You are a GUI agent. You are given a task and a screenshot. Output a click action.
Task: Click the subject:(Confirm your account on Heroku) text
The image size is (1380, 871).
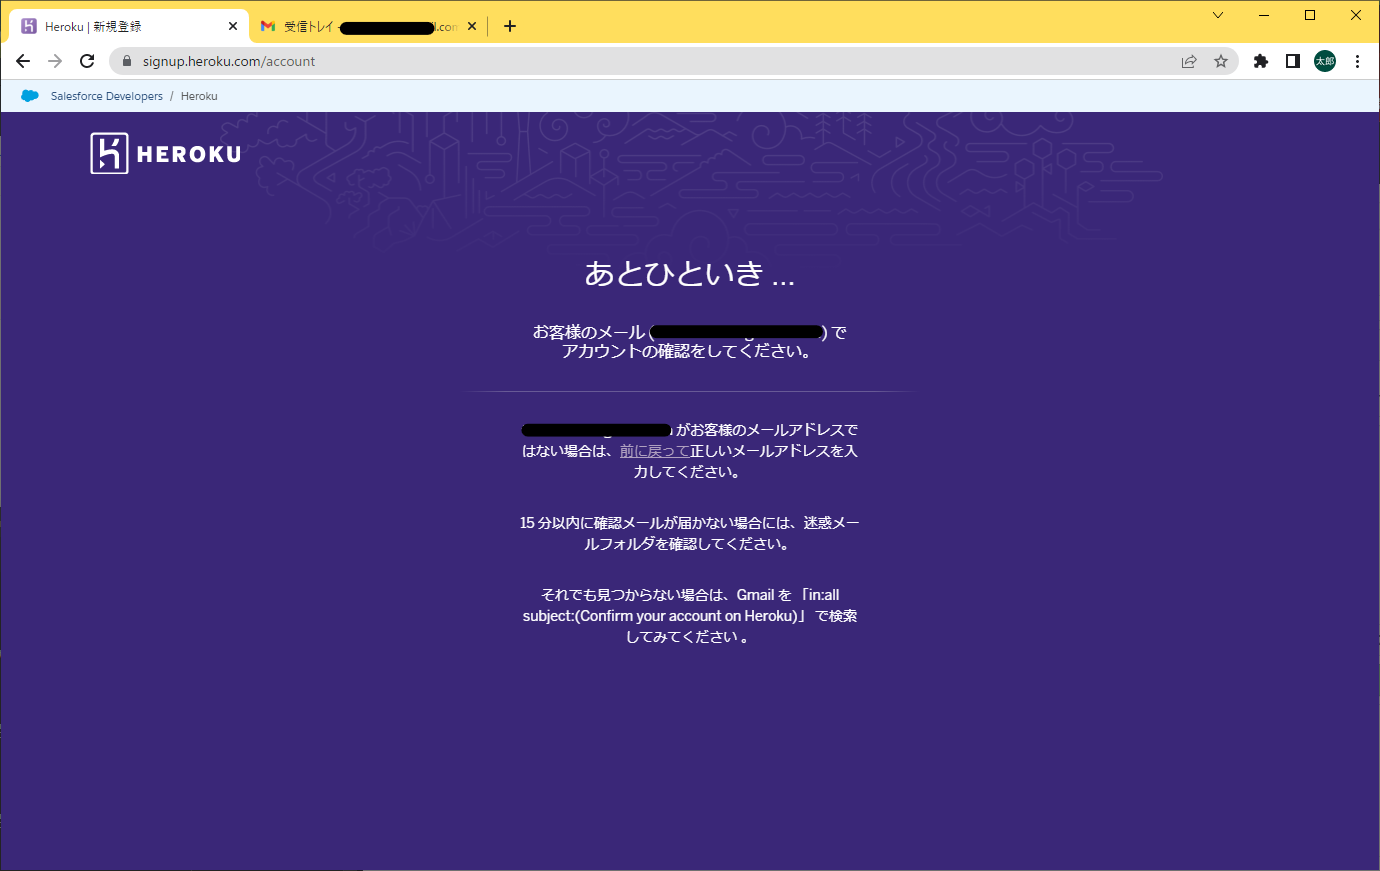[665, 616]
